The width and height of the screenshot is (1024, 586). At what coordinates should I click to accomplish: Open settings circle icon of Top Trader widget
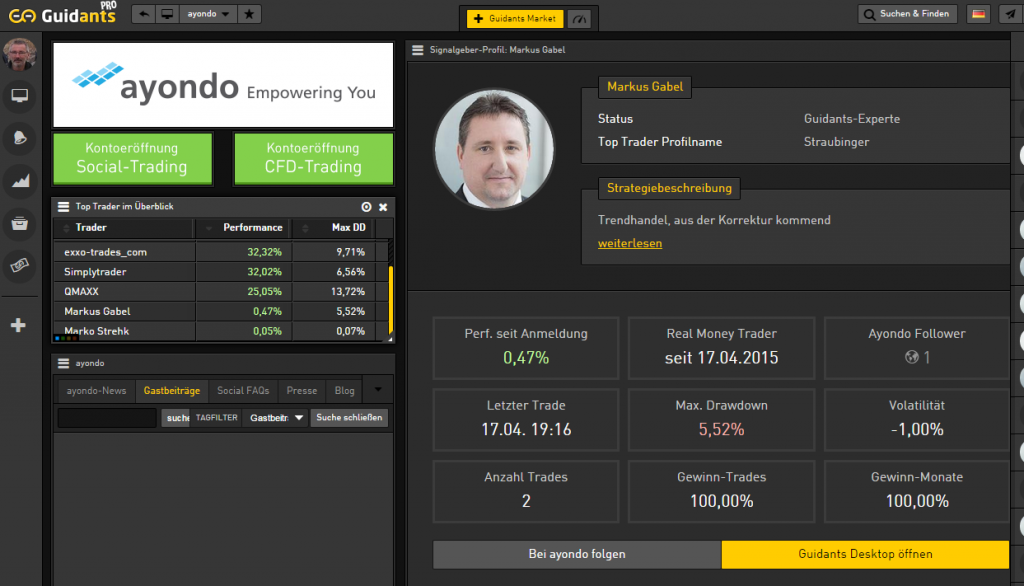click(x=366, y=207)
